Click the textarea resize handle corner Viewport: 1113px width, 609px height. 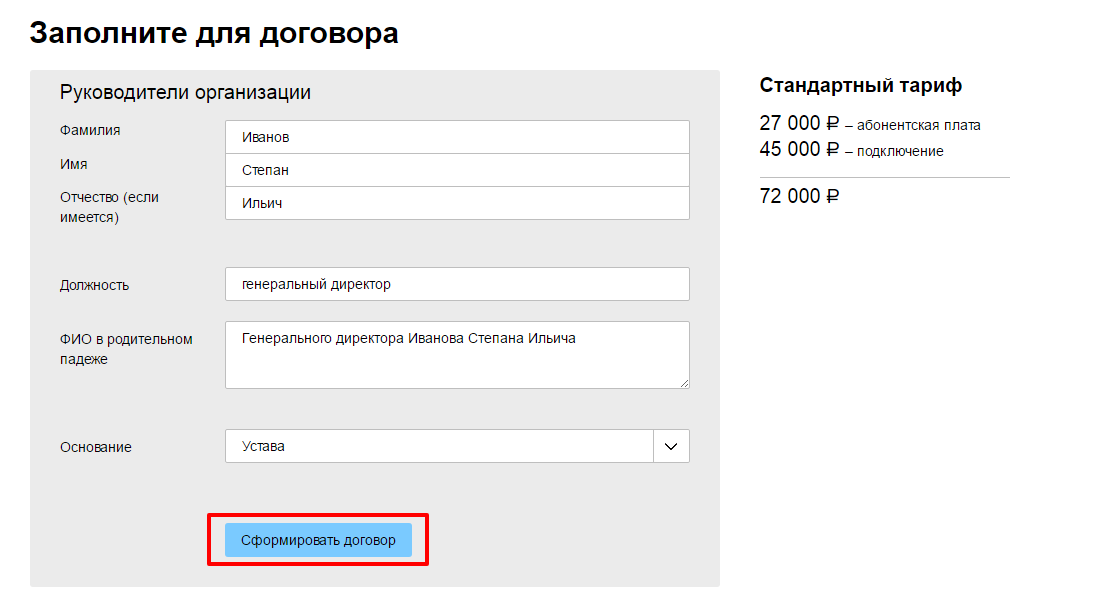[x=685, y=383]
